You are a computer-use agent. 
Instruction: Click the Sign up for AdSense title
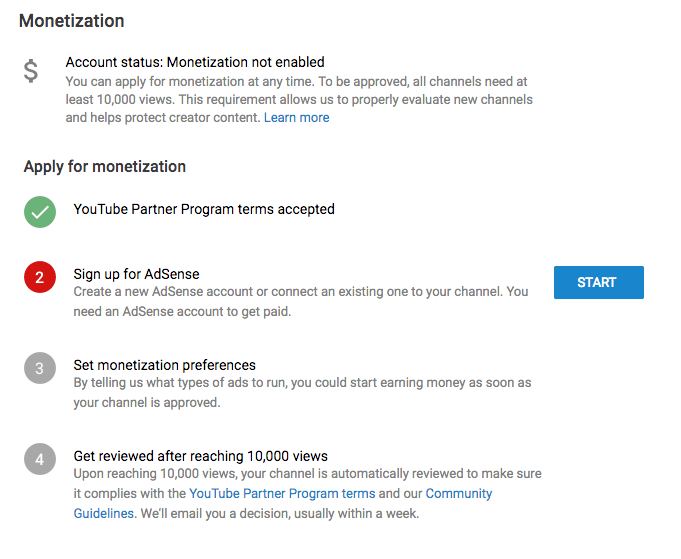[x=136, y=274]
